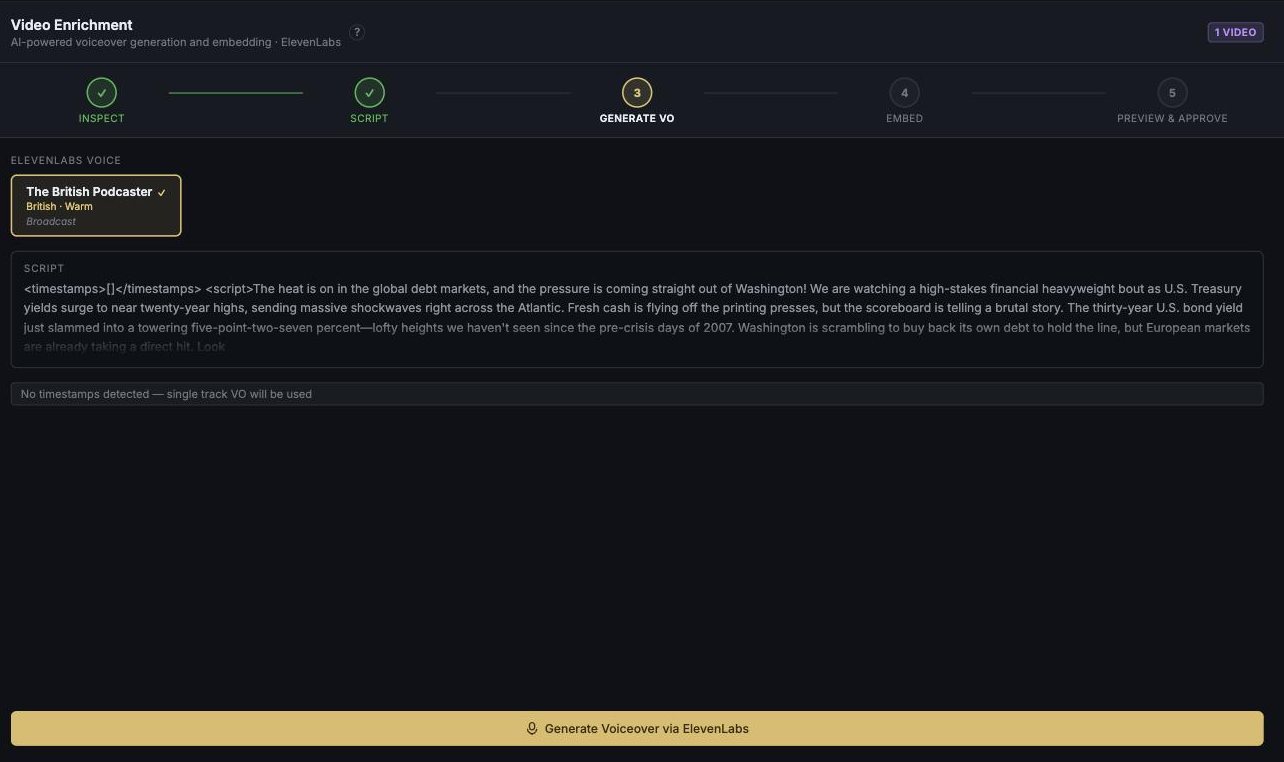Select The British Podcaster voice card
Image resolution: width=1284 pixels, height=762 pixels.
pos(96,206)
